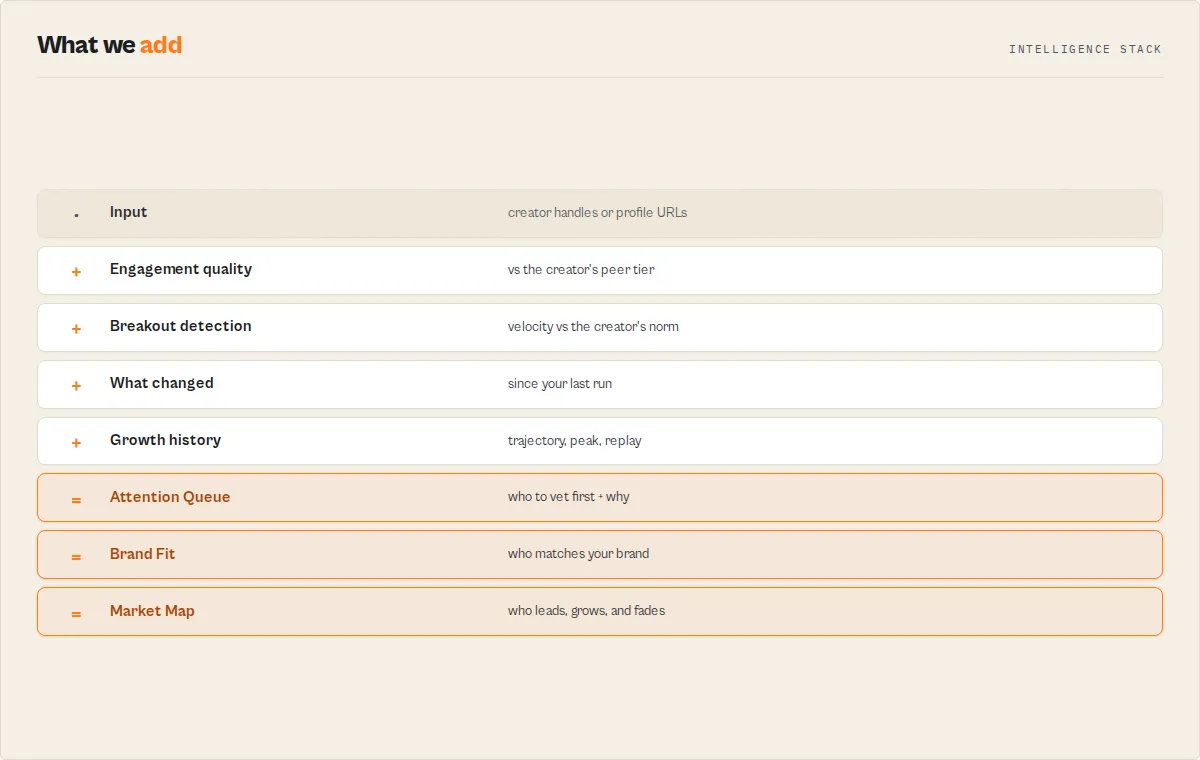Click the equals icon beside Market Map

point(76,614)
